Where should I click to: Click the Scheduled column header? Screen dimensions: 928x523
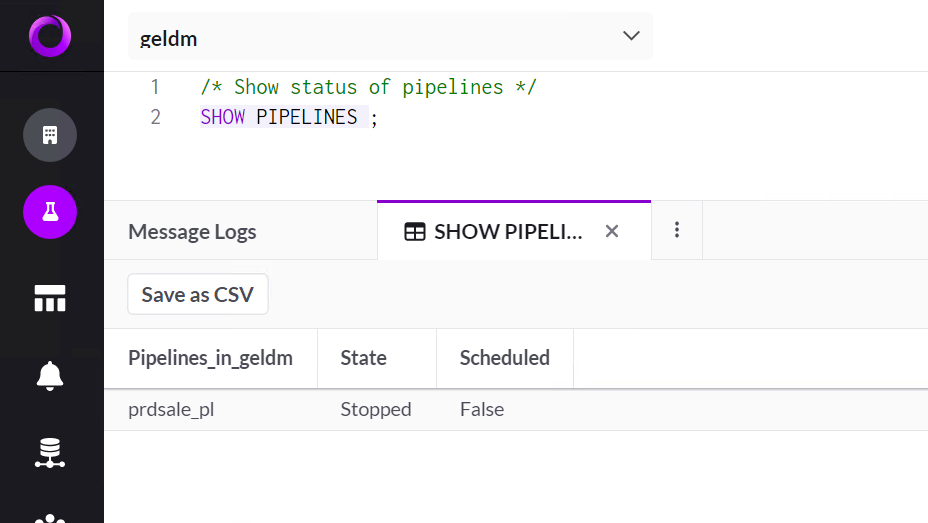tap(504, 358)
